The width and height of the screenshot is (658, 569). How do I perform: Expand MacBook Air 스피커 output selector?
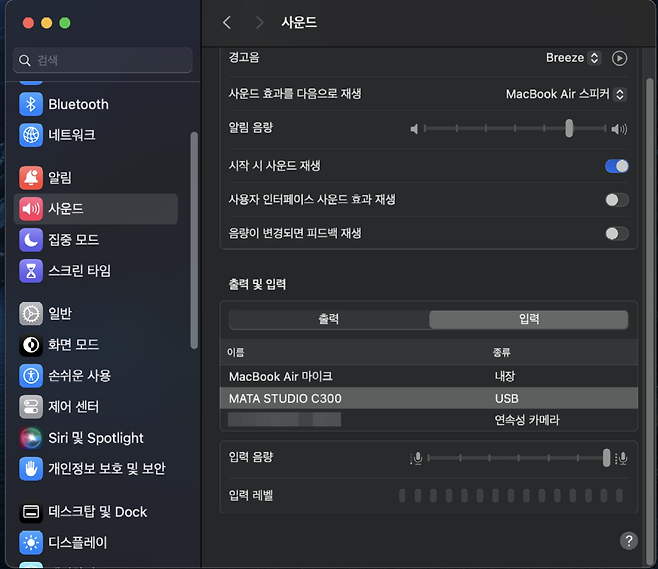(x=566, y=94)
